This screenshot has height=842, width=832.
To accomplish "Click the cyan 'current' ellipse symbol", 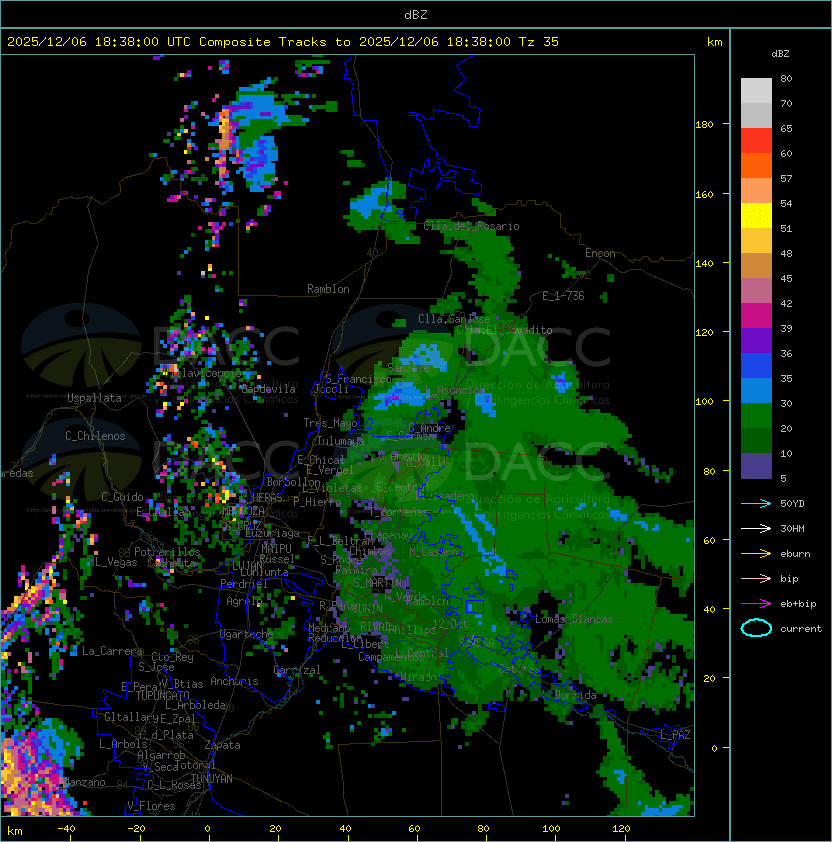I will tap(756, 628).
